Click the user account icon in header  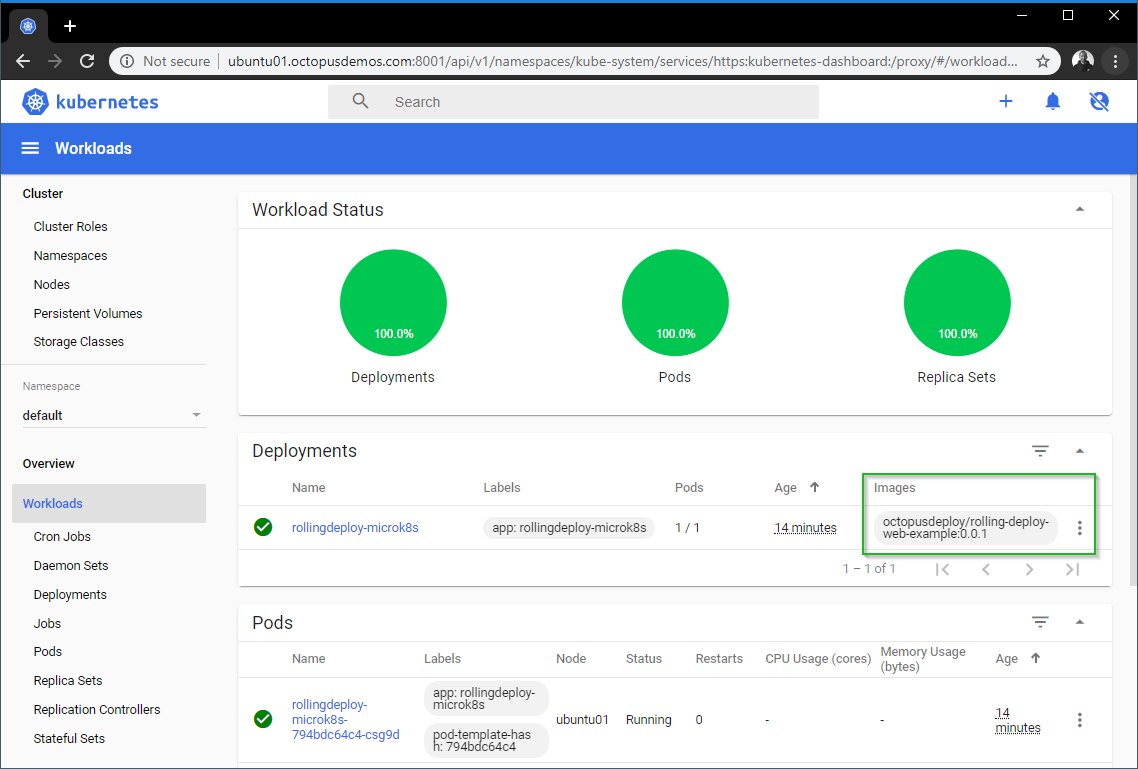pyautogui.click(x=1099, y=101)
